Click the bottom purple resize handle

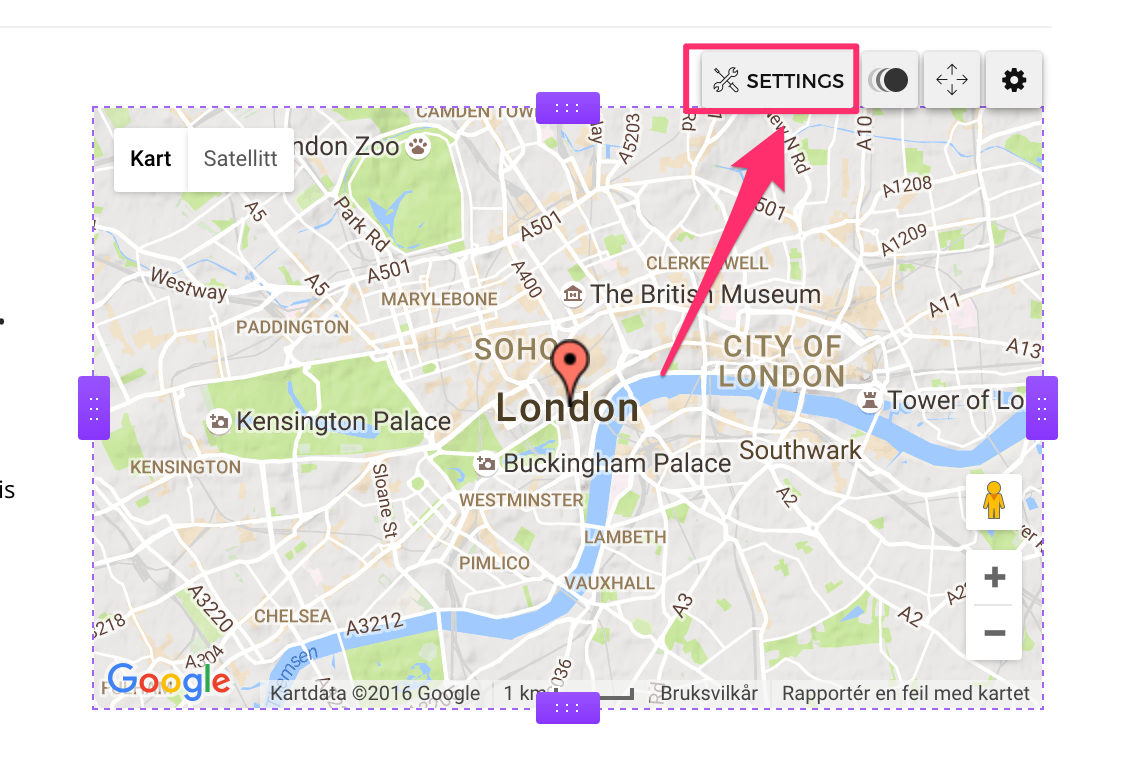[567, 708]
